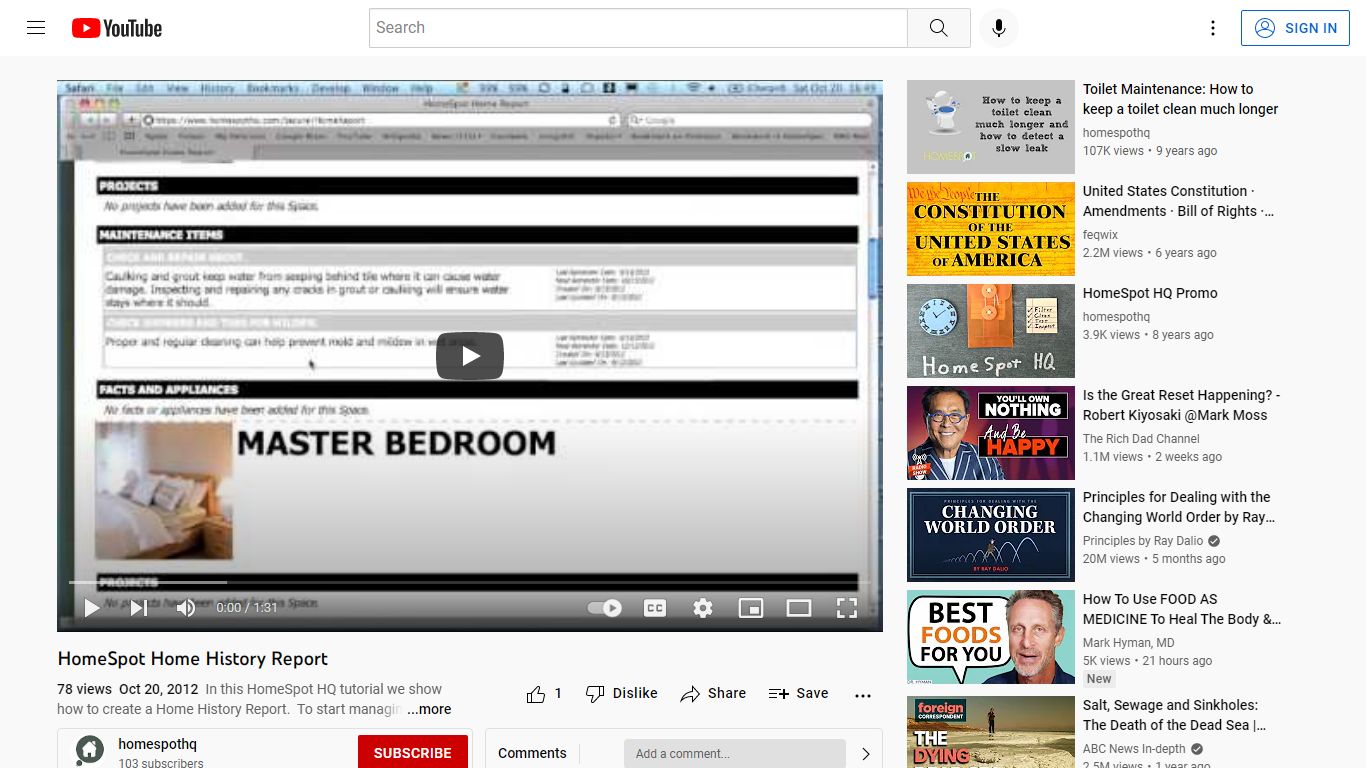Toggle the autoplay switch
The width and height of the screenshot is (1366, 768).
pos(604,608)
